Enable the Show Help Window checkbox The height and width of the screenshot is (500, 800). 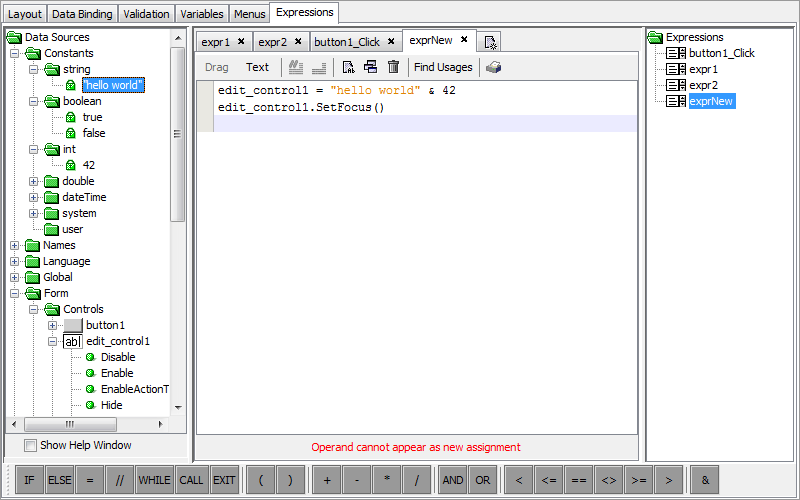(x=30, y=445)
